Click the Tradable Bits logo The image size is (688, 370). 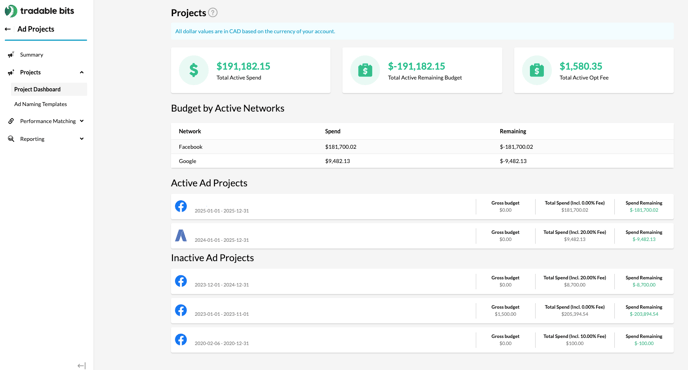pyautogui.click(x=39, y=11)
